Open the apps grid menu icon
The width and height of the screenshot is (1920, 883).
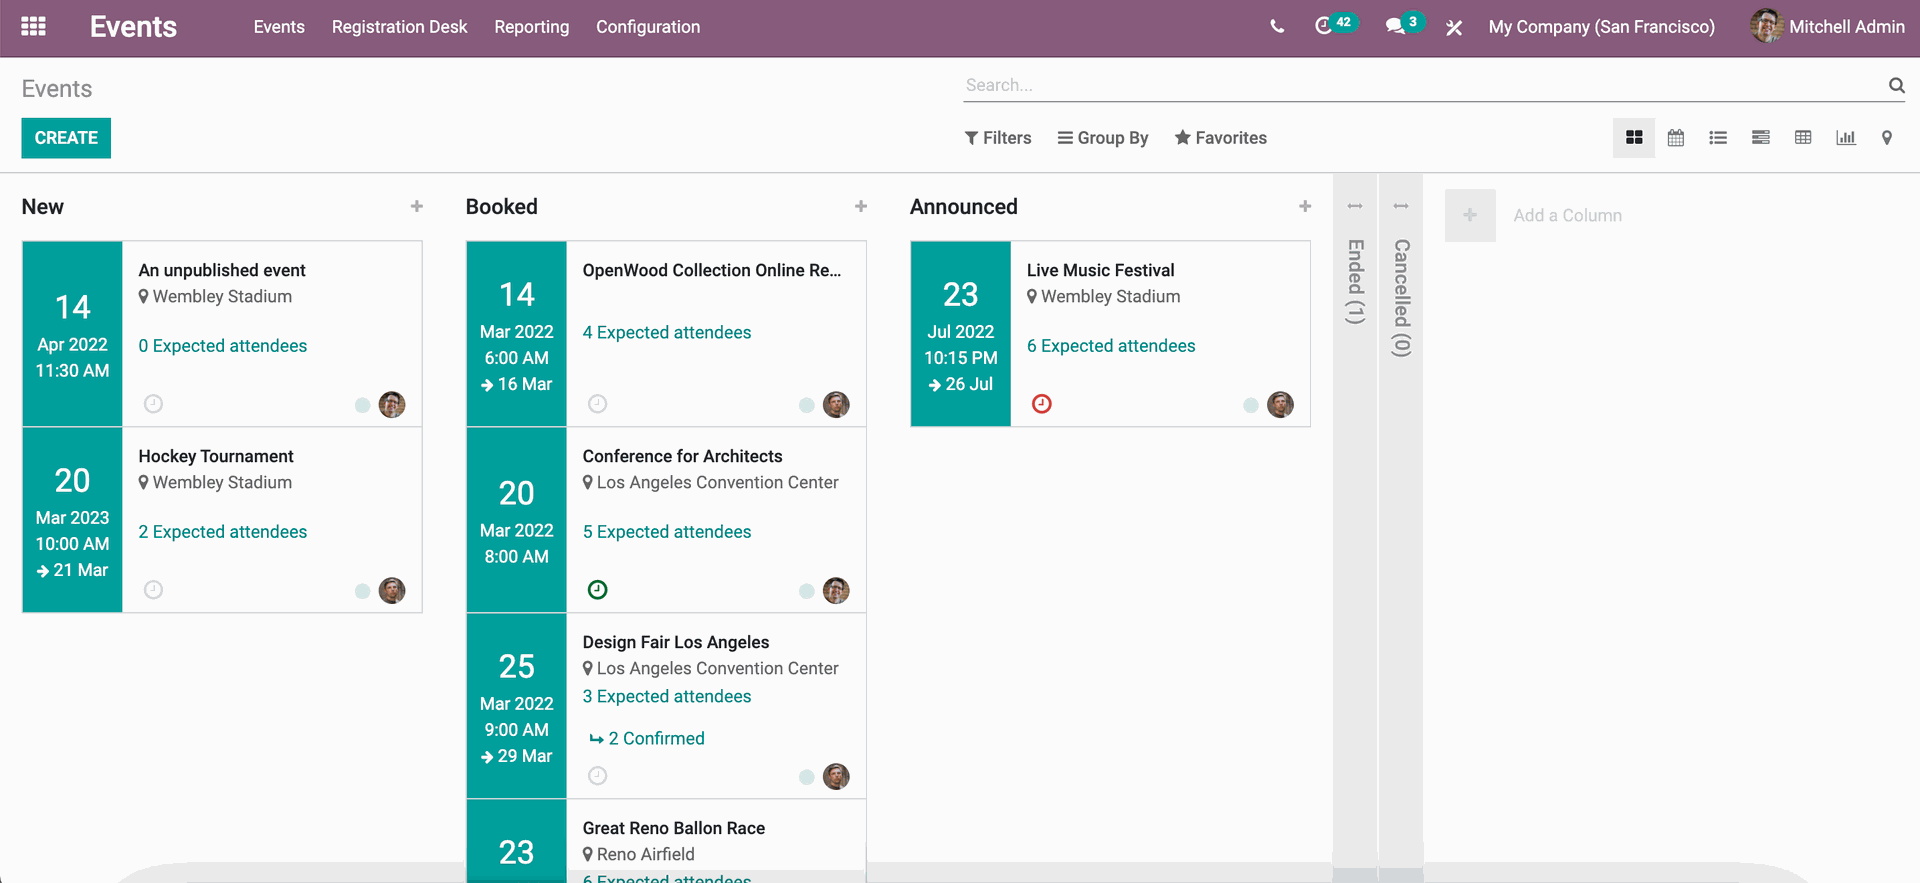tap(34, 27)
